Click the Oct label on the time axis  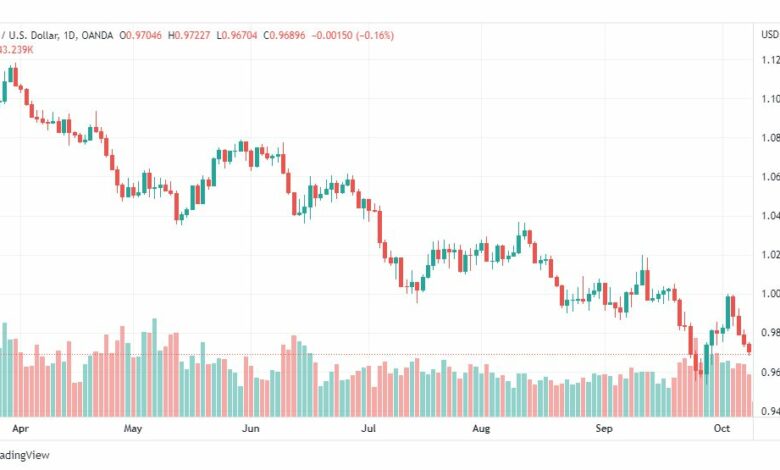pos(722,428)
